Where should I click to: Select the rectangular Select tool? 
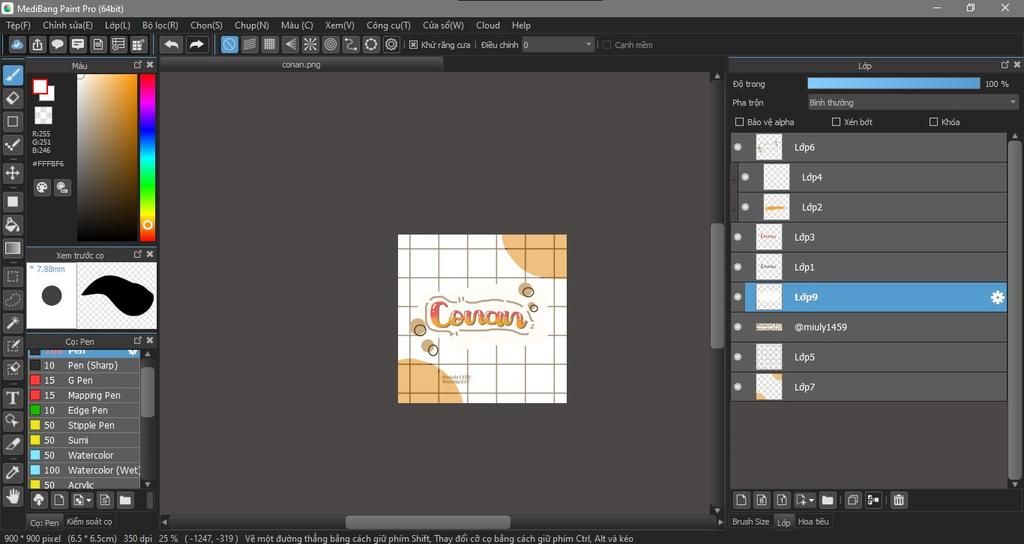pos(12,277)
